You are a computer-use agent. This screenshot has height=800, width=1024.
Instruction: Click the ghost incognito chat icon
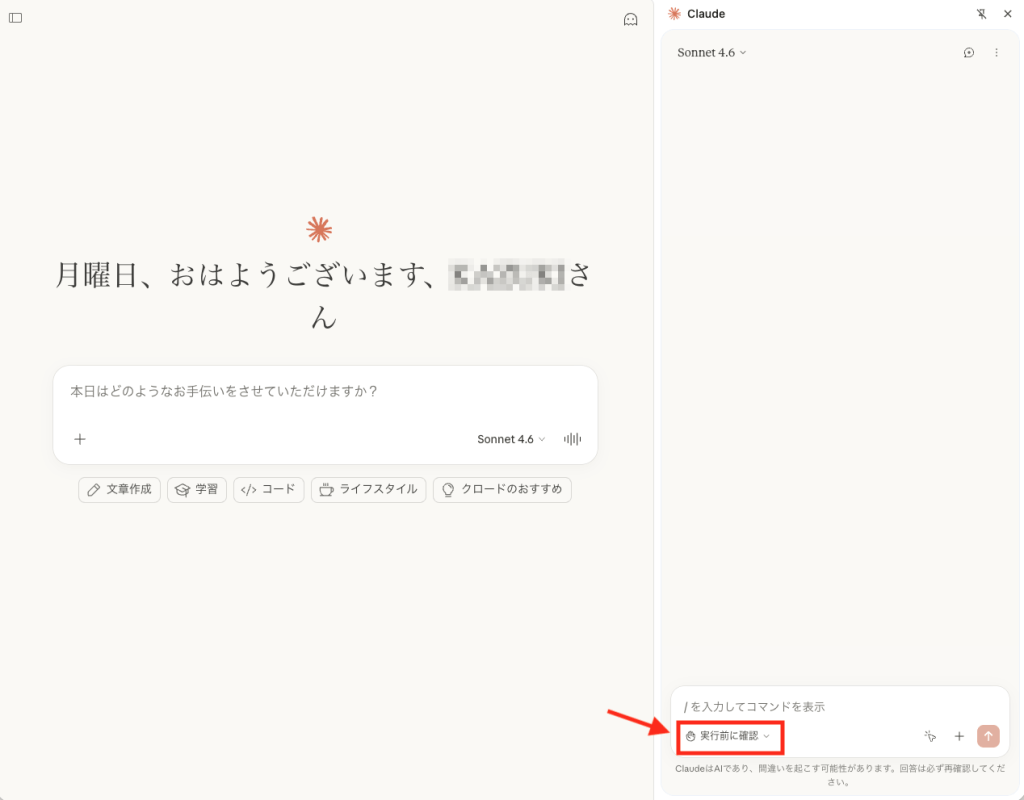[x=630, y=19]
